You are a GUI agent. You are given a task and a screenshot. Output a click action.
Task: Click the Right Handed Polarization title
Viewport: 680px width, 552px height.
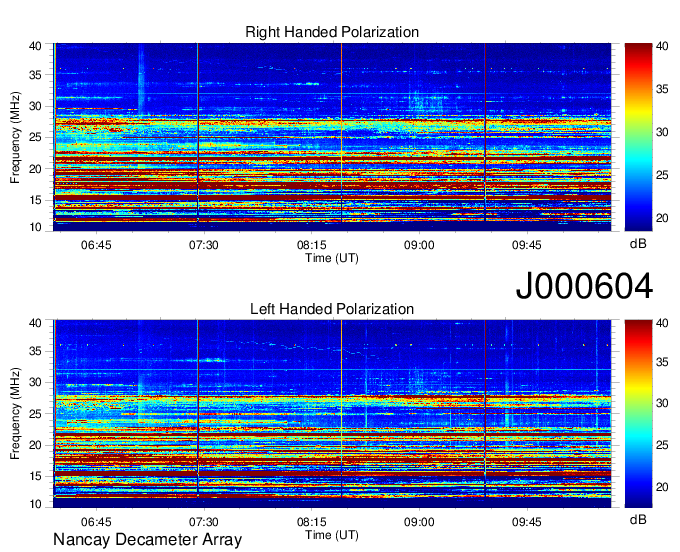point(332,32)
